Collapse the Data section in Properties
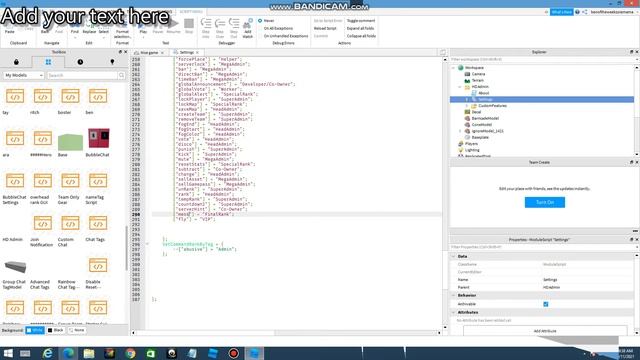 point(453,256)
